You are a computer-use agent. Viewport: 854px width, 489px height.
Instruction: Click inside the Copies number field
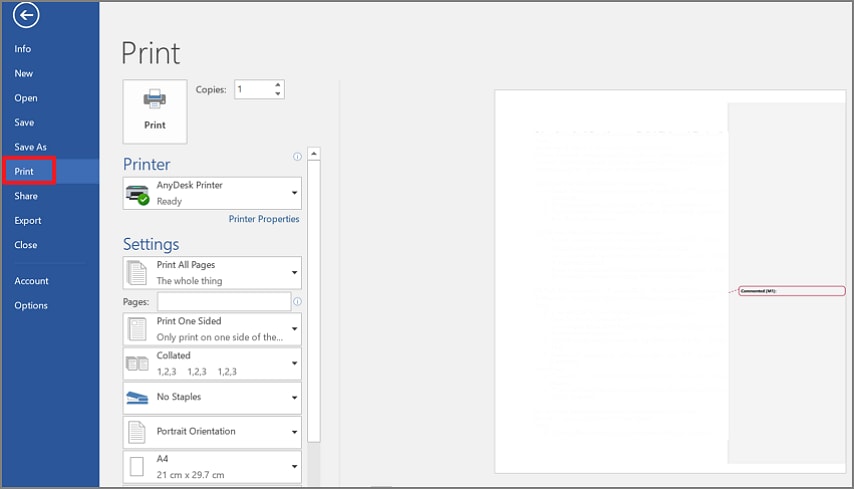(253, 89)
